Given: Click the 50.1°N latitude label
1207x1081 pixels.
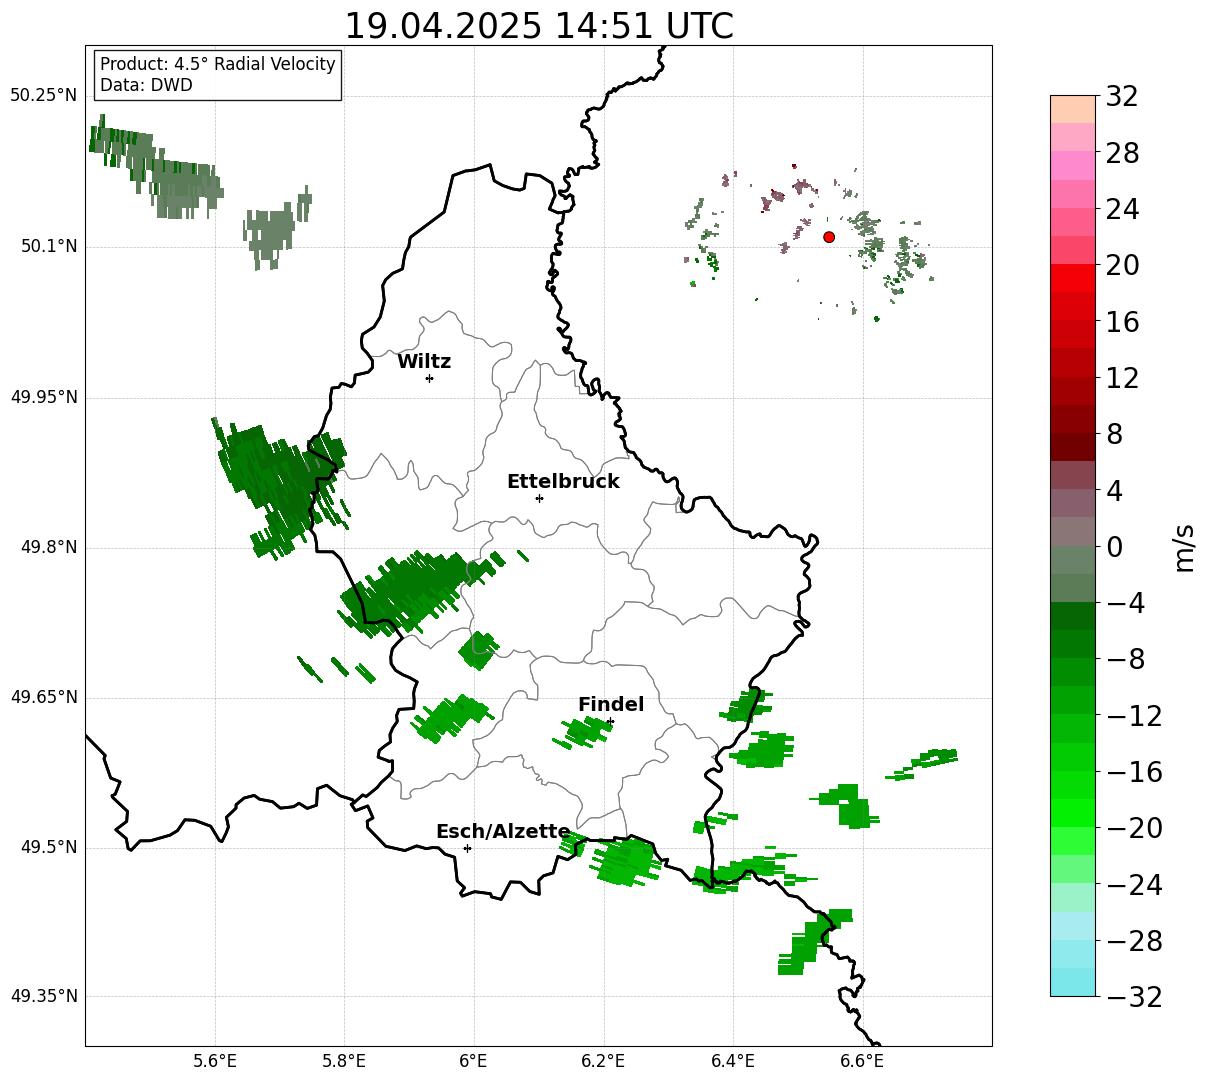Looking at the screenshot, I should click(48, 246).
